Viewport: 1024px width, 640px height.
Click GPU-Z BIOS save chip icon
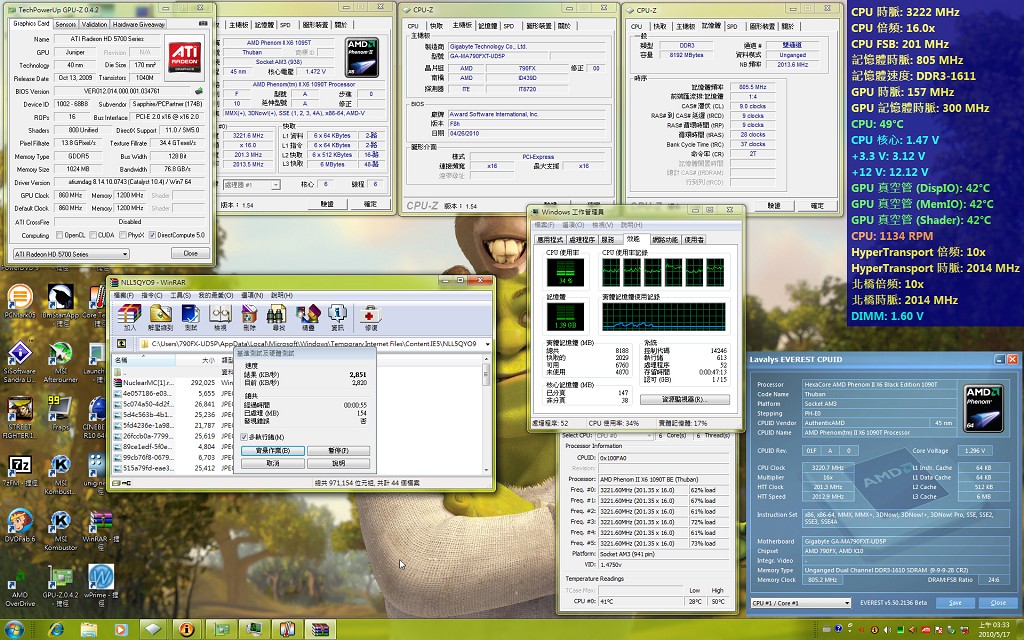point(199,91)
